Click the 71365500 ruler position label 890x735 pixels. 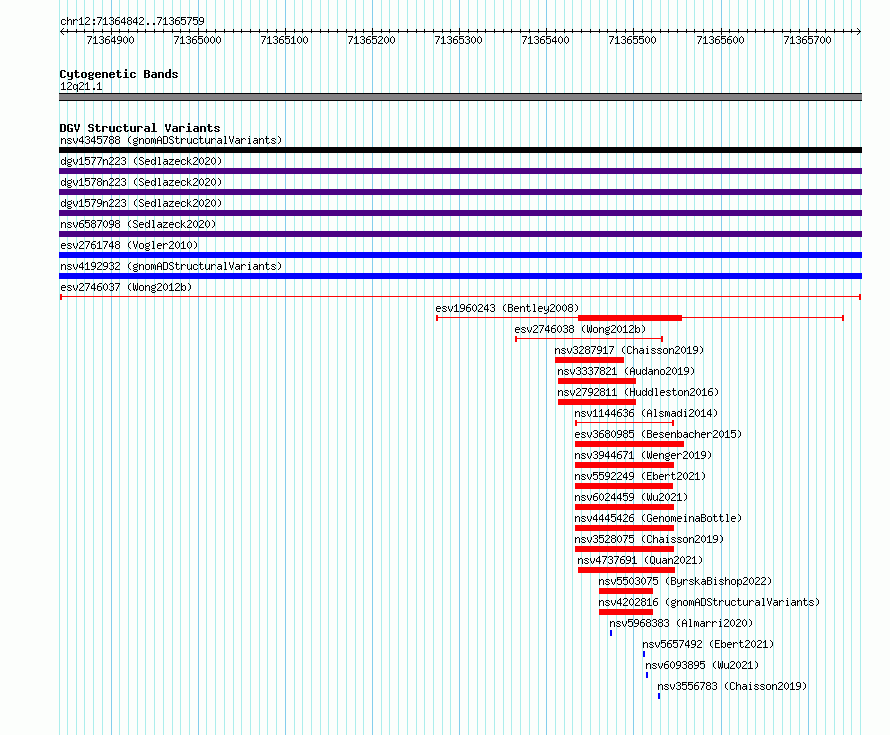(632, 40)
